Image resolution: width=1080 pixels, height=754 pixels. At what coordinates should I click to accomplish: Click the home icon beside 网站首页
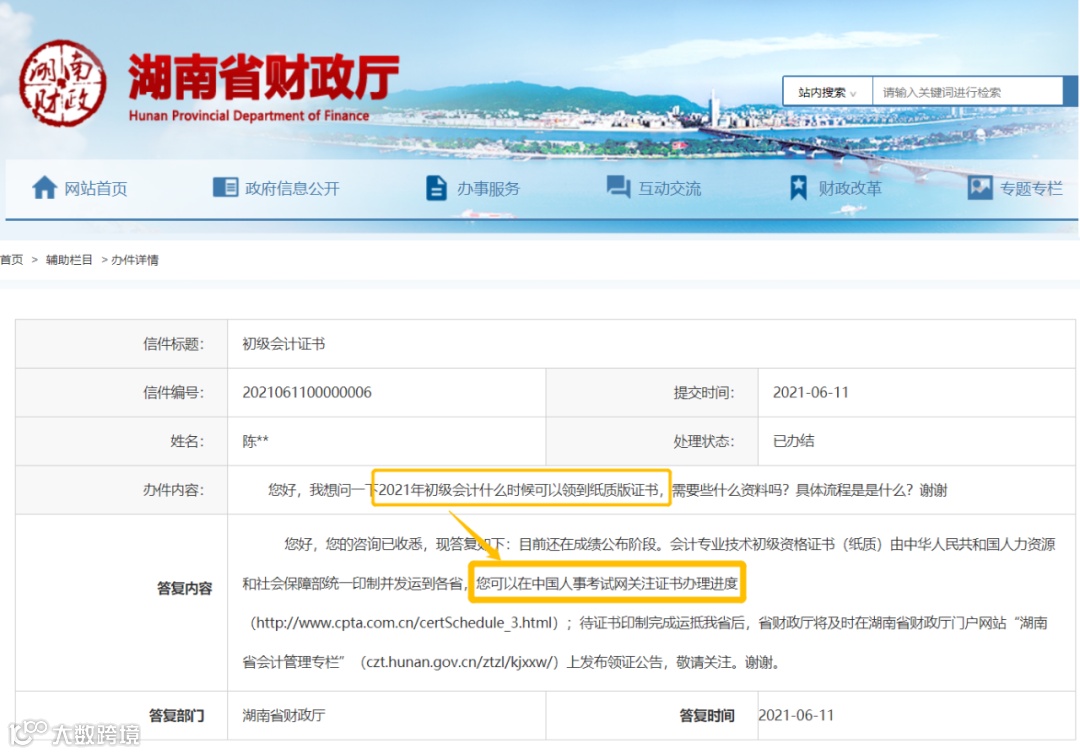point(44,187)
